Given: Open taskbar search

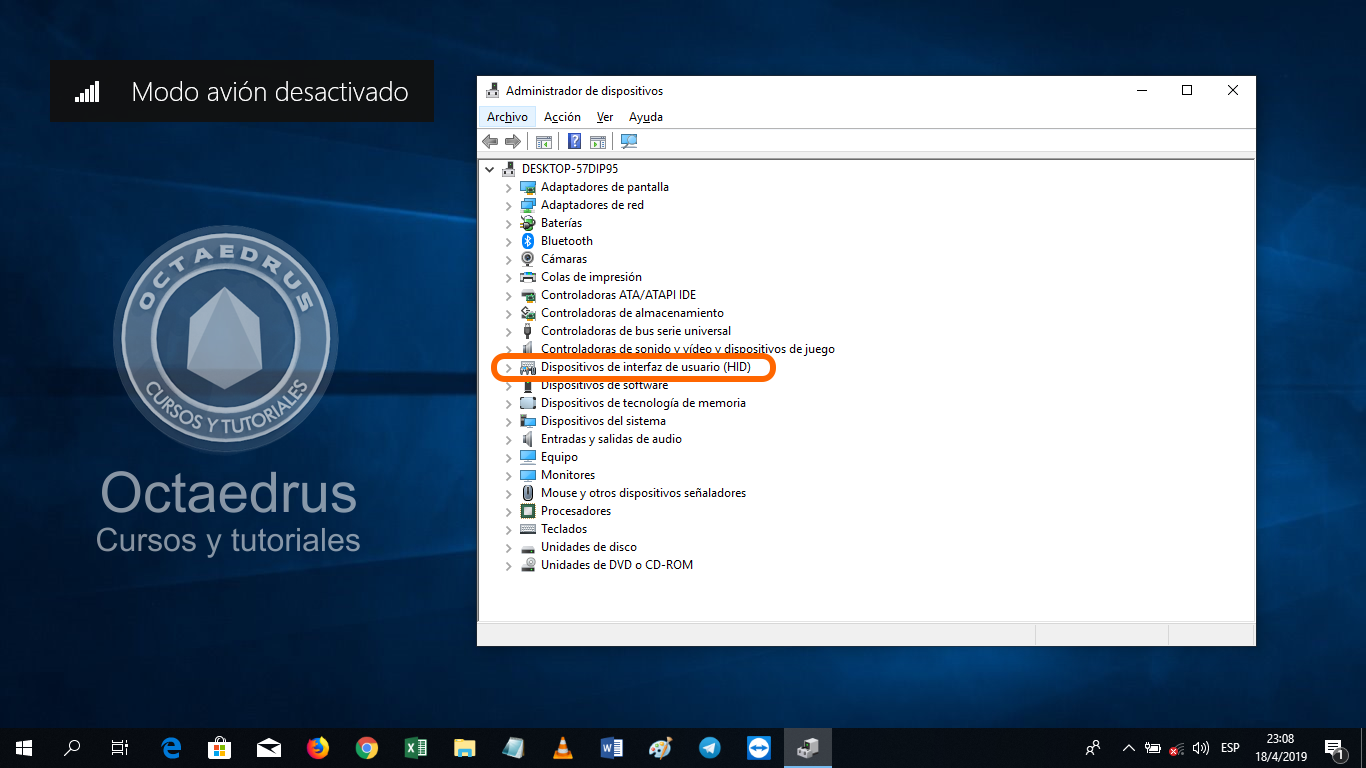Looking at the screenshot, I should (x=72, y=748).
